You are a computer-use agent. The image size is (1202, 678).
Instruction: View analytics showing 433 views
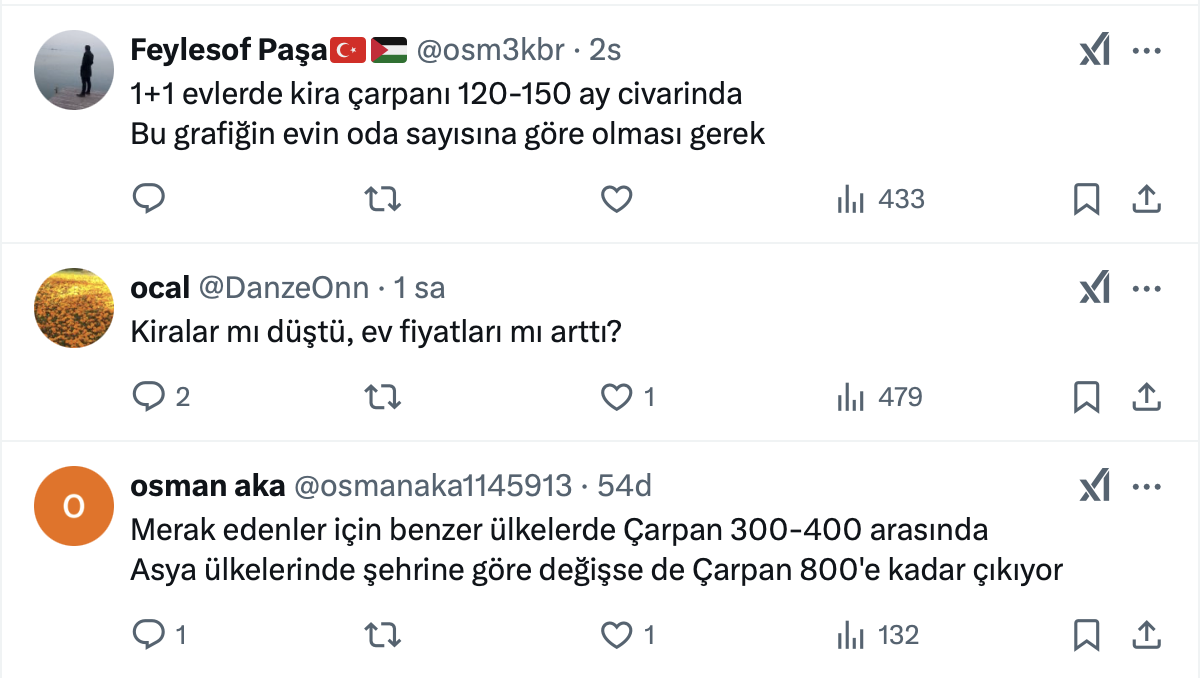point(880,199)
